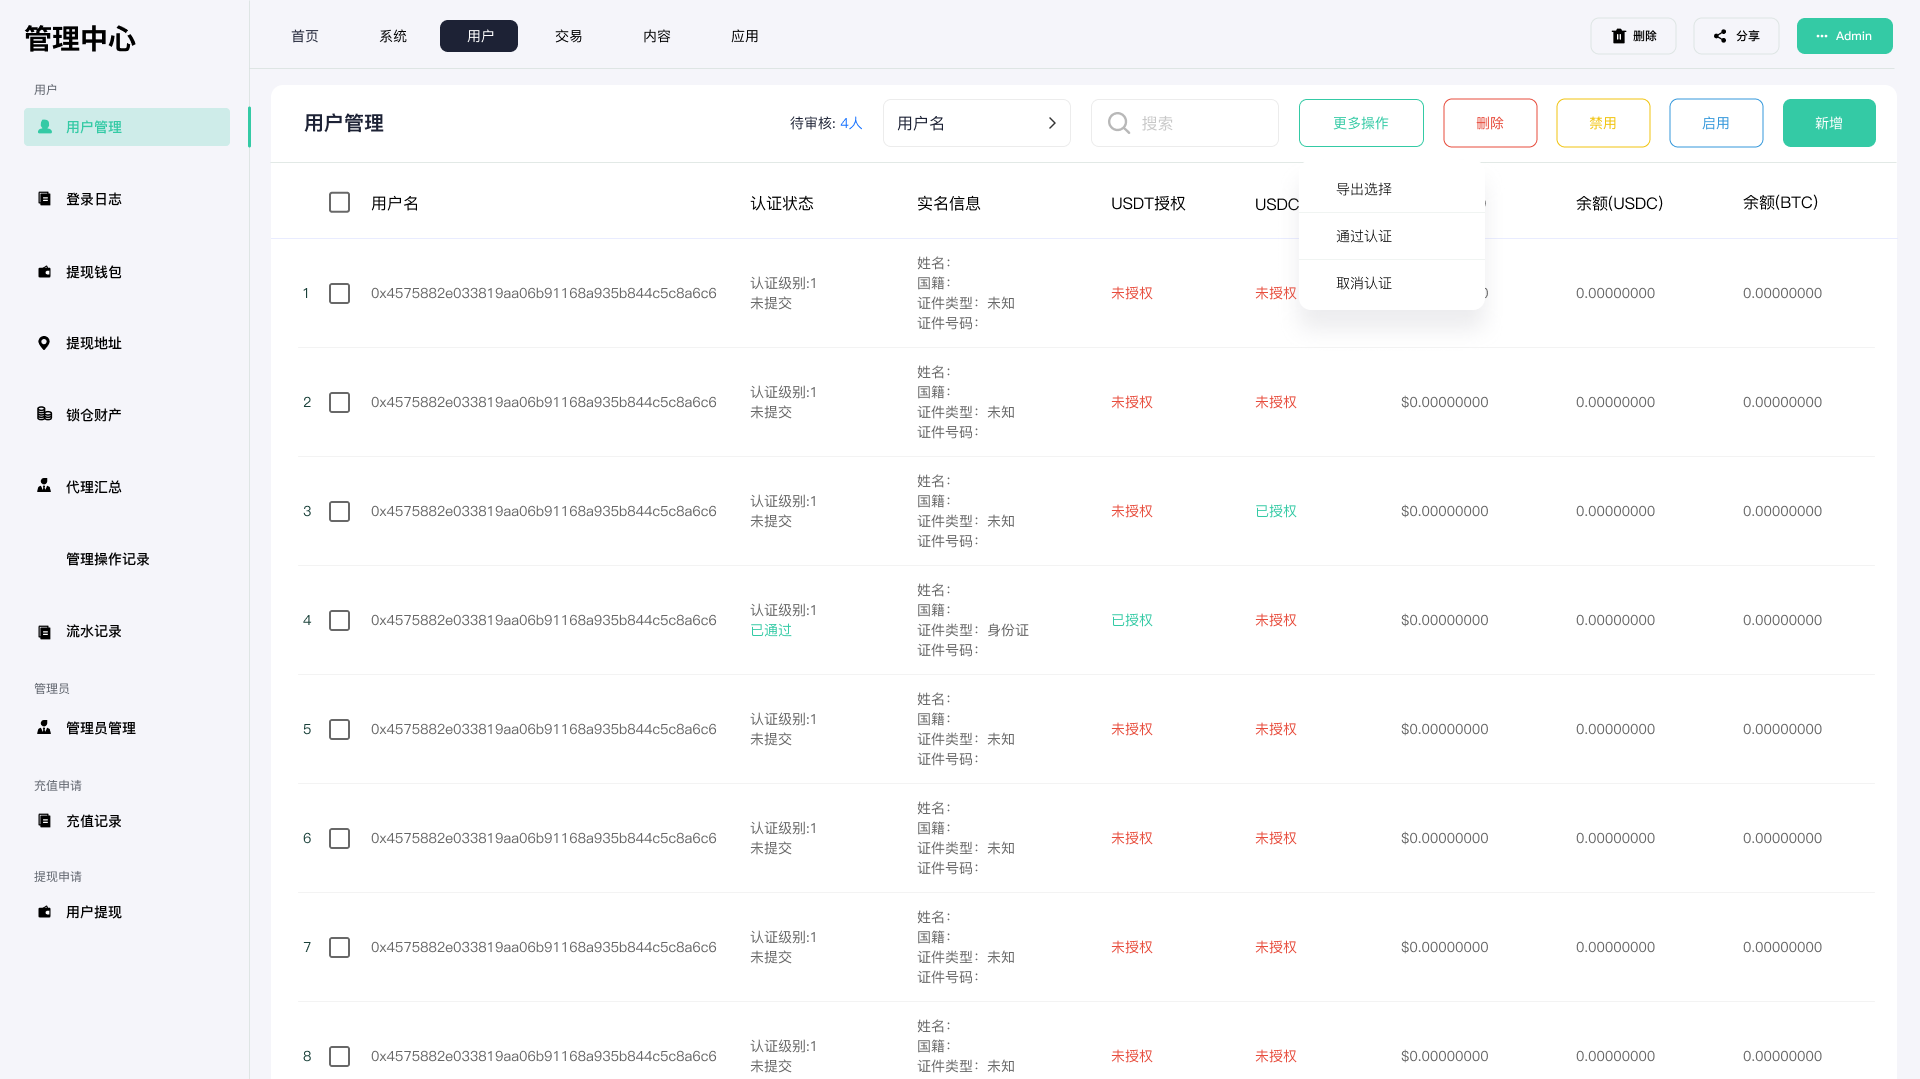The height and width of the screenshot is (1079, 1920).
Task: Click the 实名信息 column header
Action: click(949, 203)
